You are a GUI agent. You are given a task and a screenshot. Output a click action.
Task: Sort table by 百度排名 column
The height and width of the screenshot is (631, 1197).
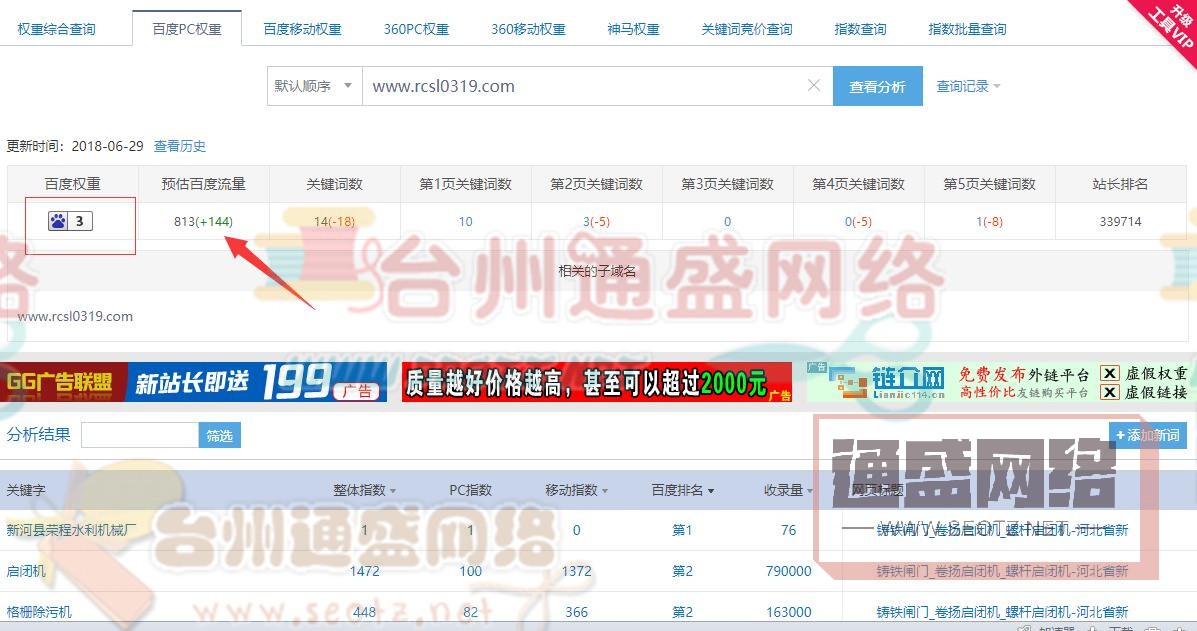(682, 490)
